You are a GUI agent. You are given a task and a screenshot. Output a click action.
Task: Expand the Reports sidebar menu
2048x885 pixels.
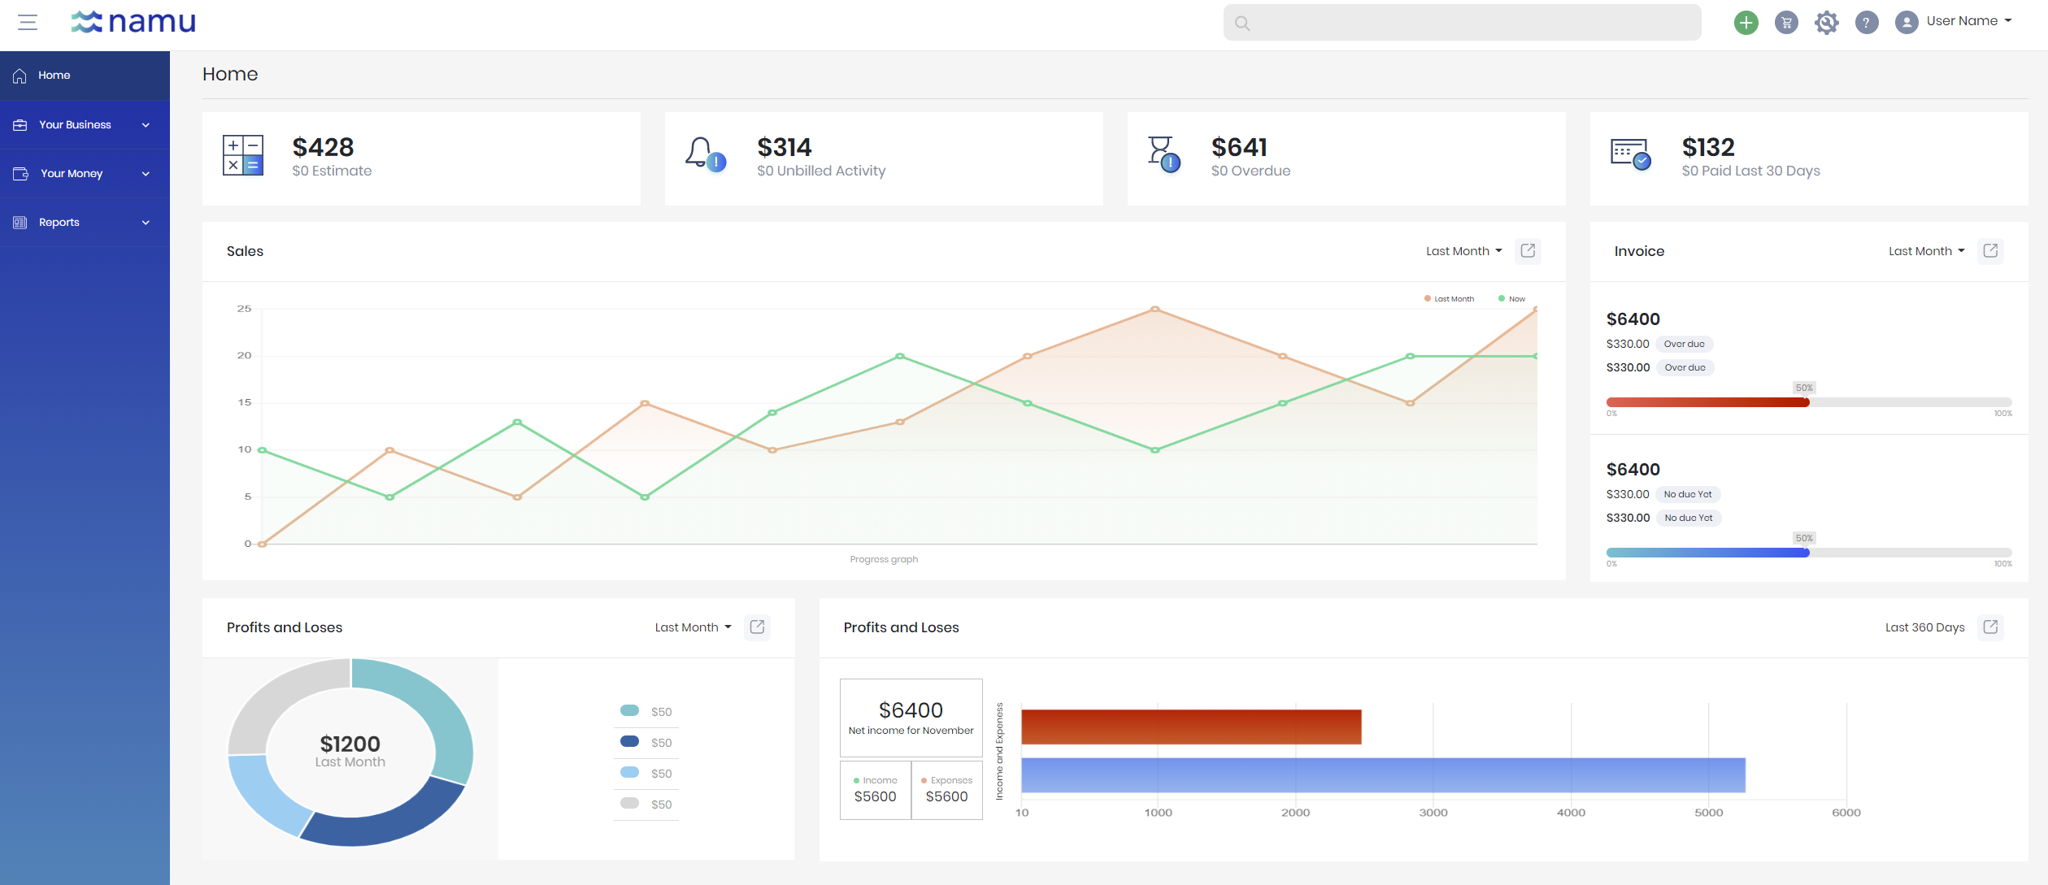point(85,222)
